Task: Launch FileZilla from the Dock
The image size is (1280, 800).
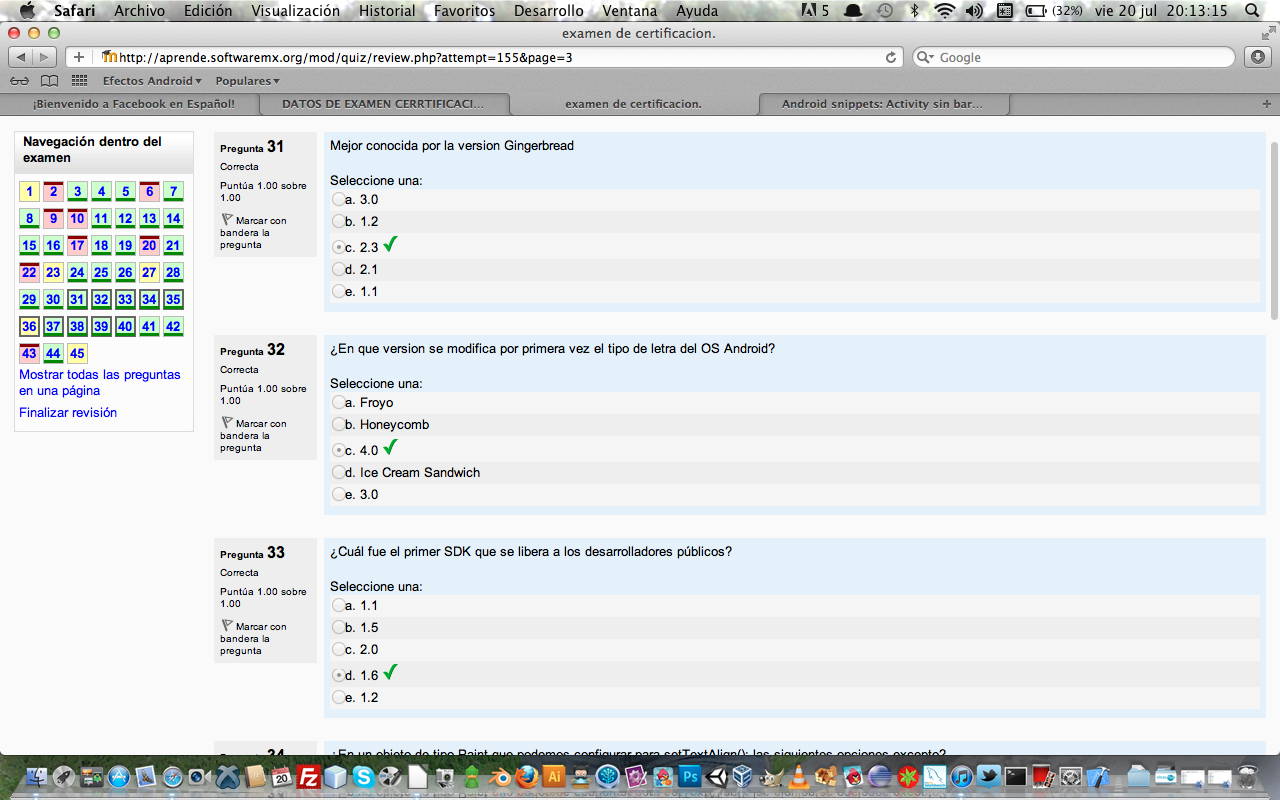Action: 309,776
